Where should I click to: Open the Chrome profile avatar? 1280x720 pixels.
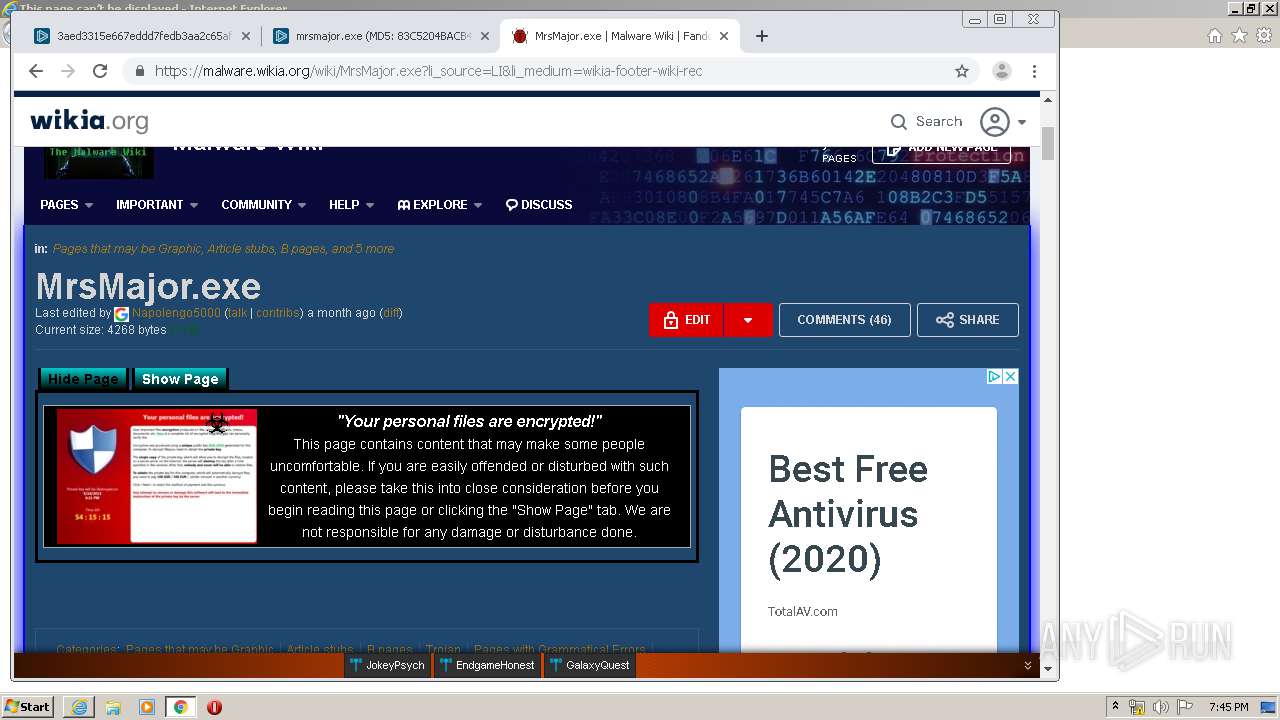click(x=1001, y=71)
